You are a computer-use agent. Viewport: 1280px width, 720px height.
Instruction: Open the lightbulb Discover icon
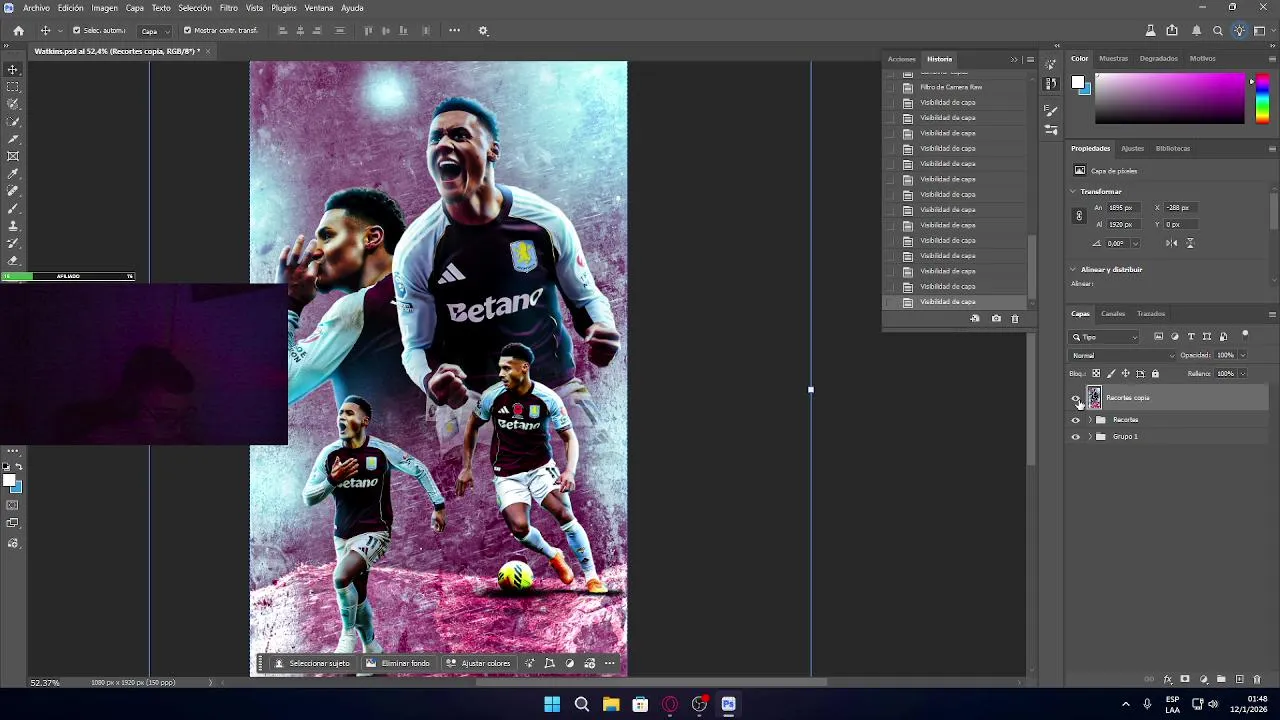[x=1239, y=30]
